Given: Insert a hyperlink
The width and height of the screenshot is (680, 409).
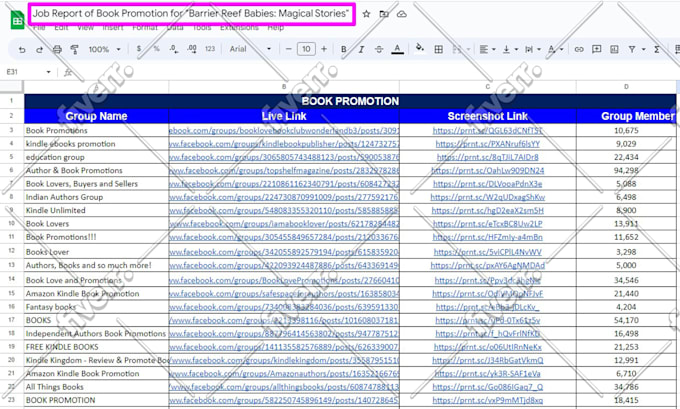Looking at the screenshot, I should (x=579, y=49).
